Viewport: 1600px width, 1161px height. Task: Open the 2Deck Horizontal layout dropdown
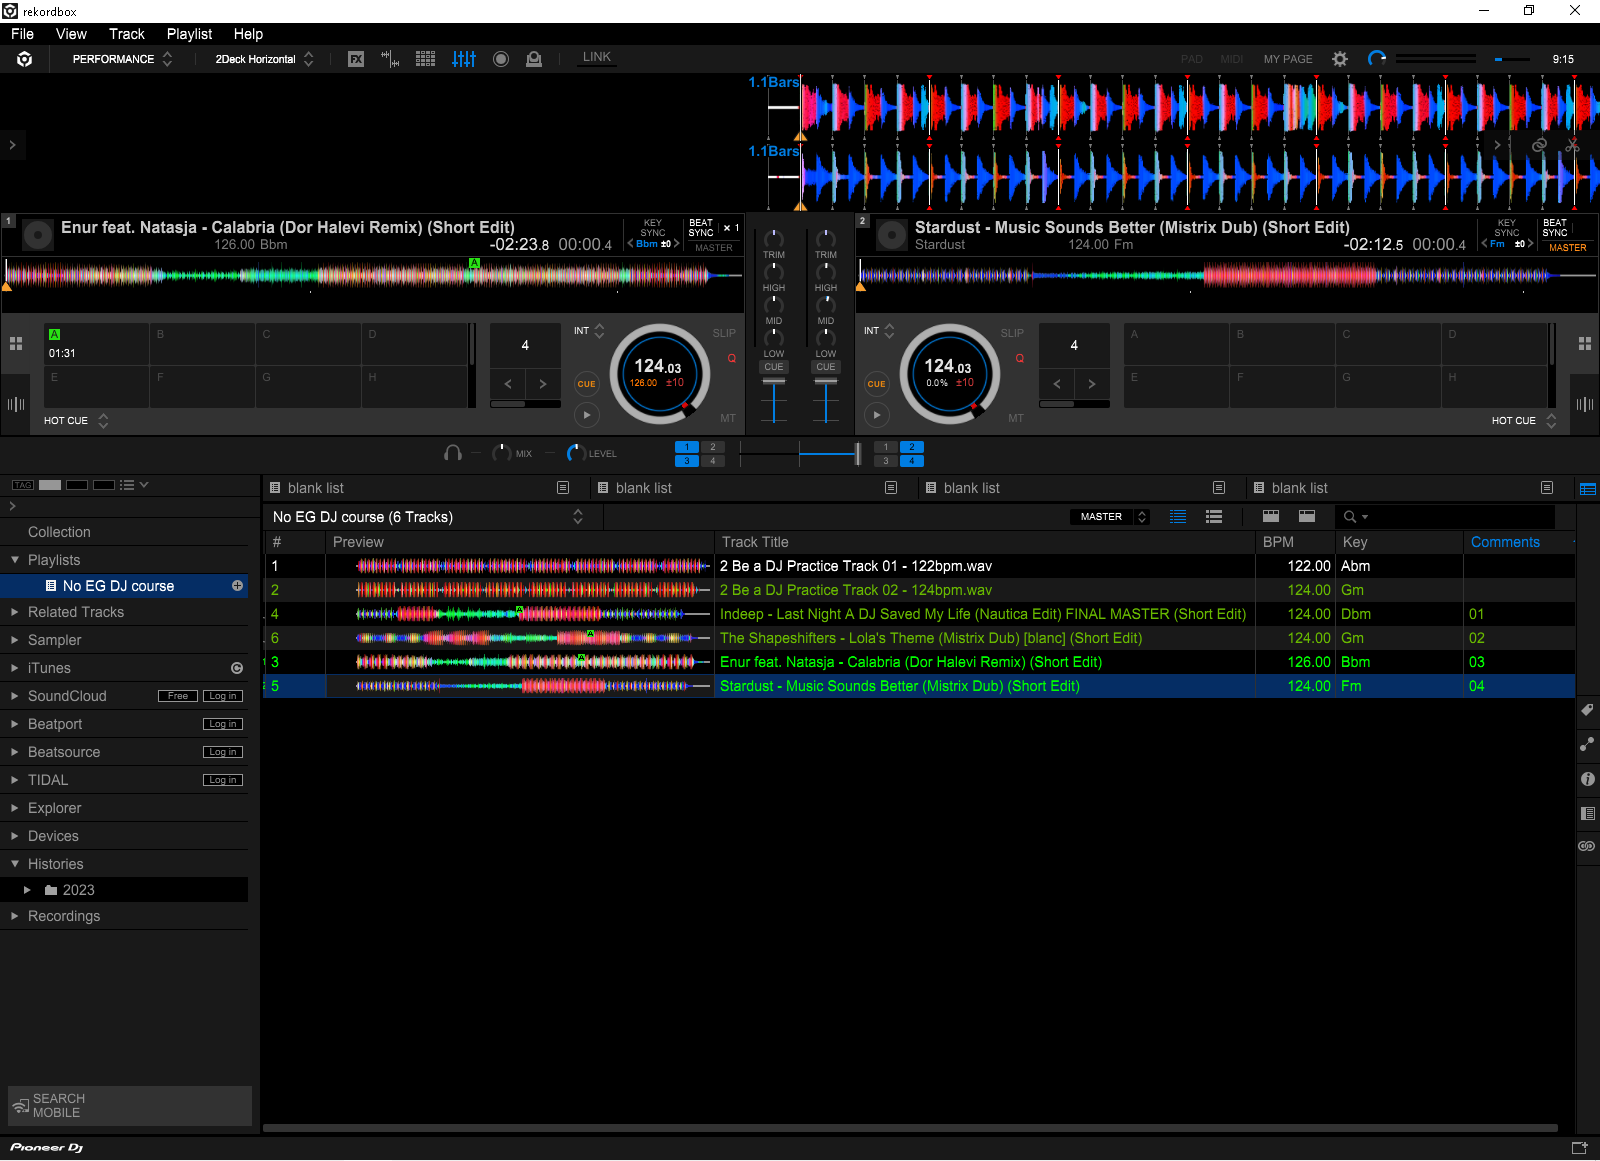pos(264,59)
